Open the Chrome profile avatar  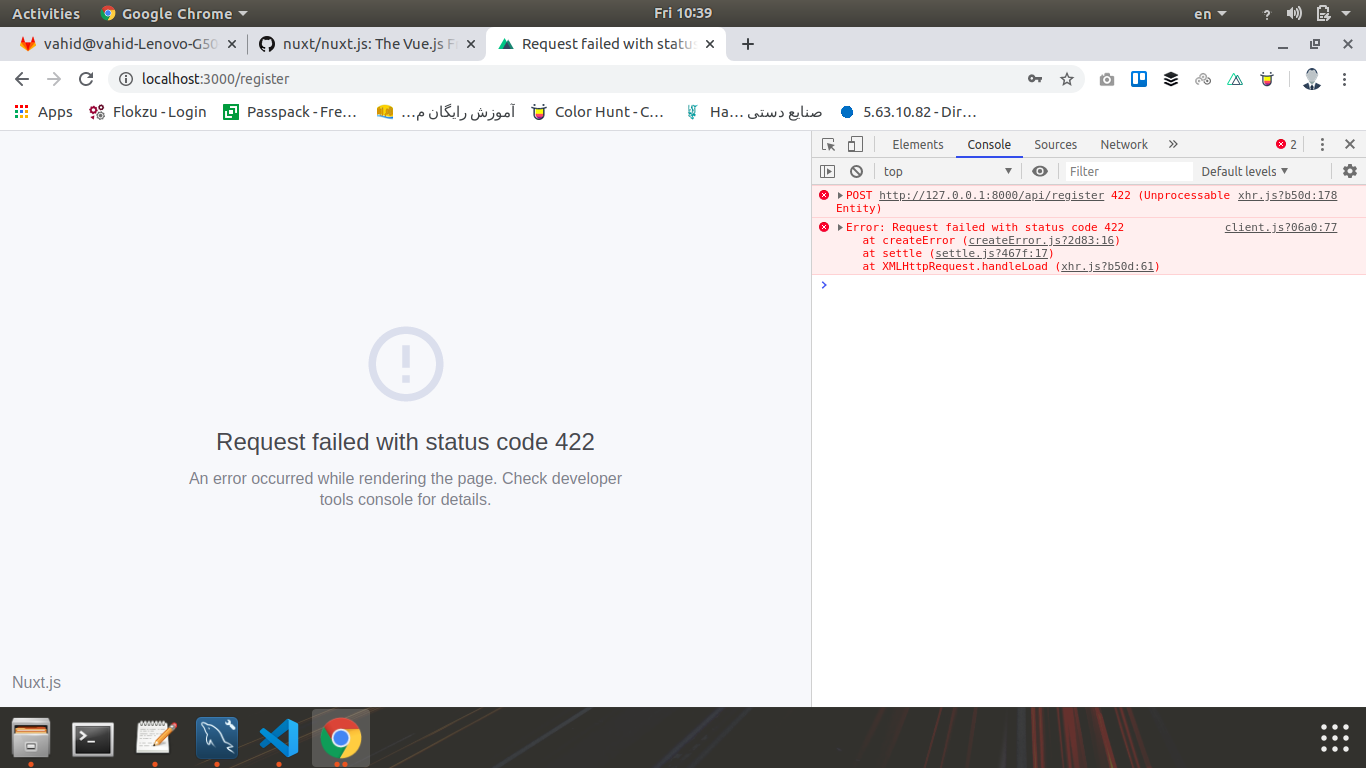click(x=1312, y=79)
